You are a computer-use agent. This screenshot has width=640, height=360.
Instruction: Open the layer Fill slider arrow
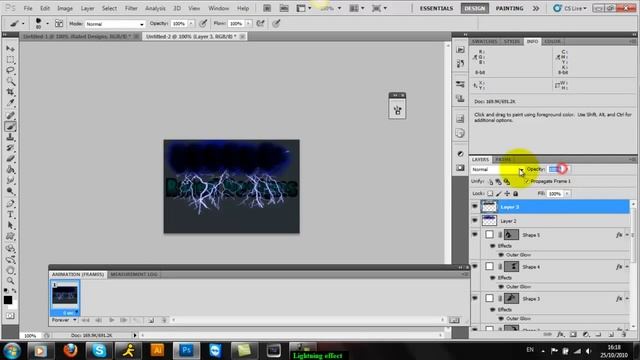click(x=567, y=193)
